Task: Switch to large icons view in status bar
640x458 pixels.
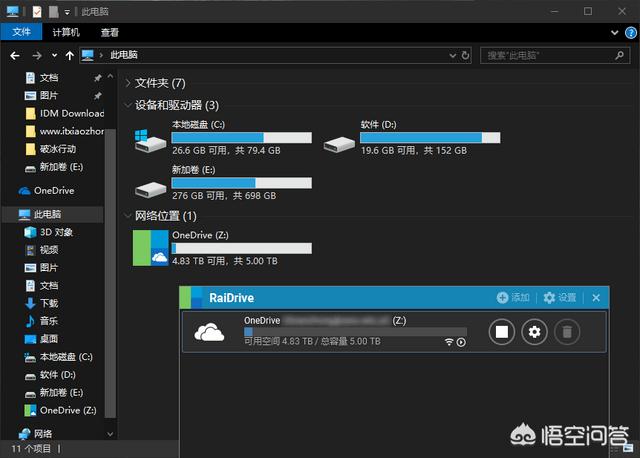Action: (x=628, y=449)
